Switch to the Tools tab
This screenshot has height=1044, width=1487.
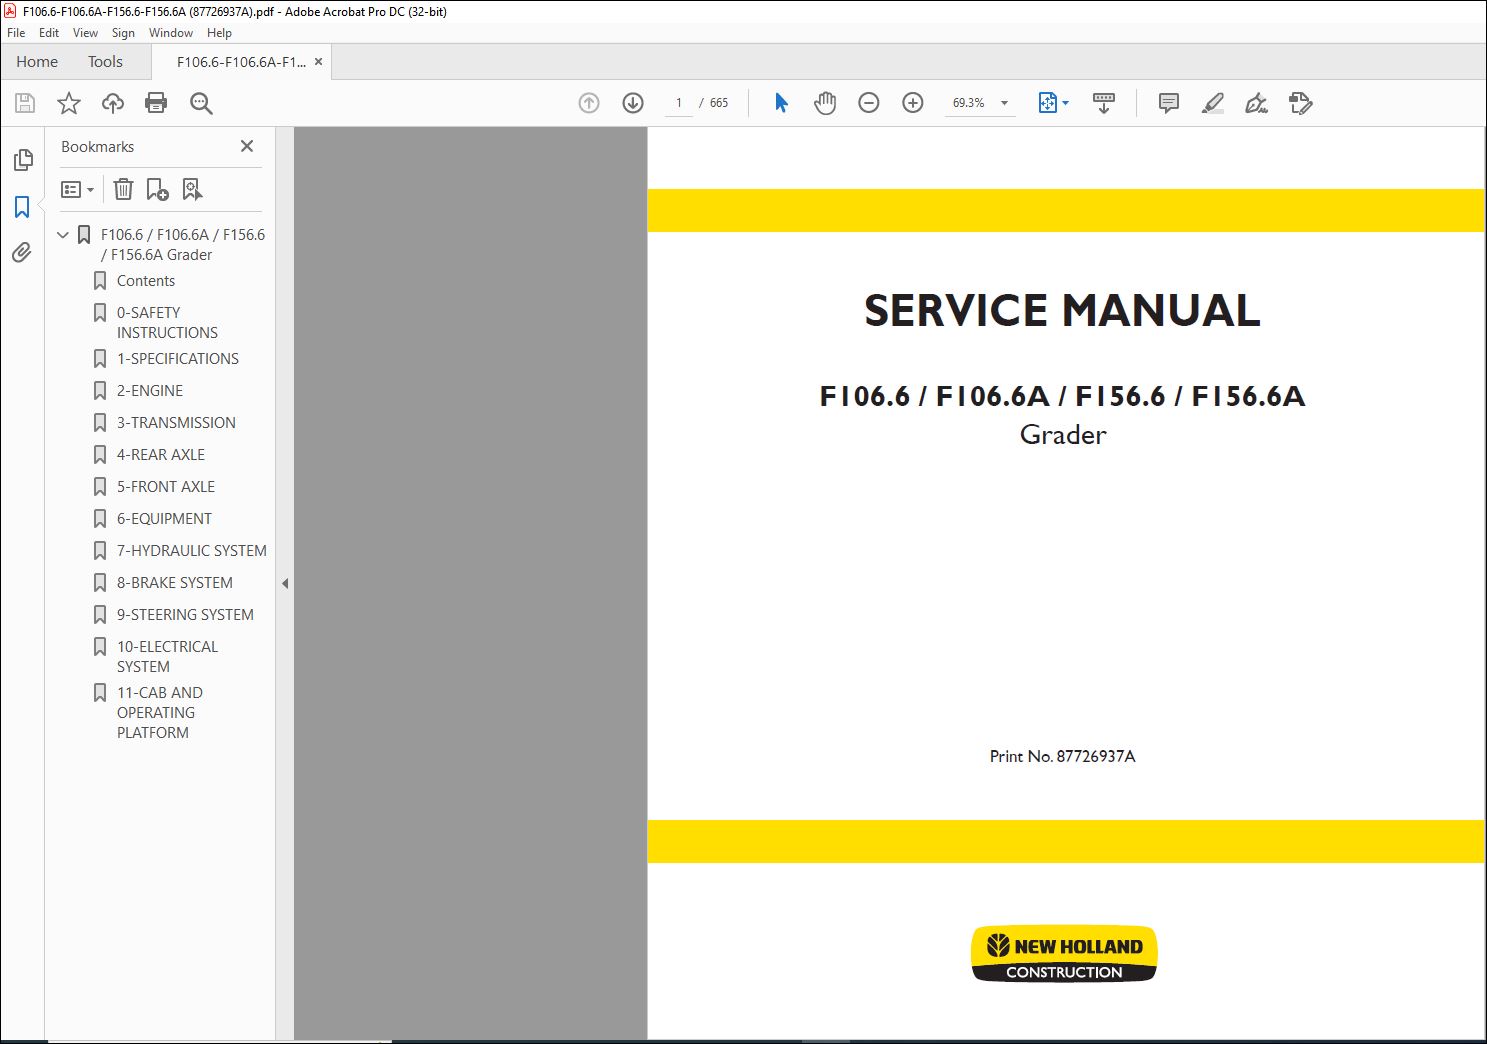point(105,62)
